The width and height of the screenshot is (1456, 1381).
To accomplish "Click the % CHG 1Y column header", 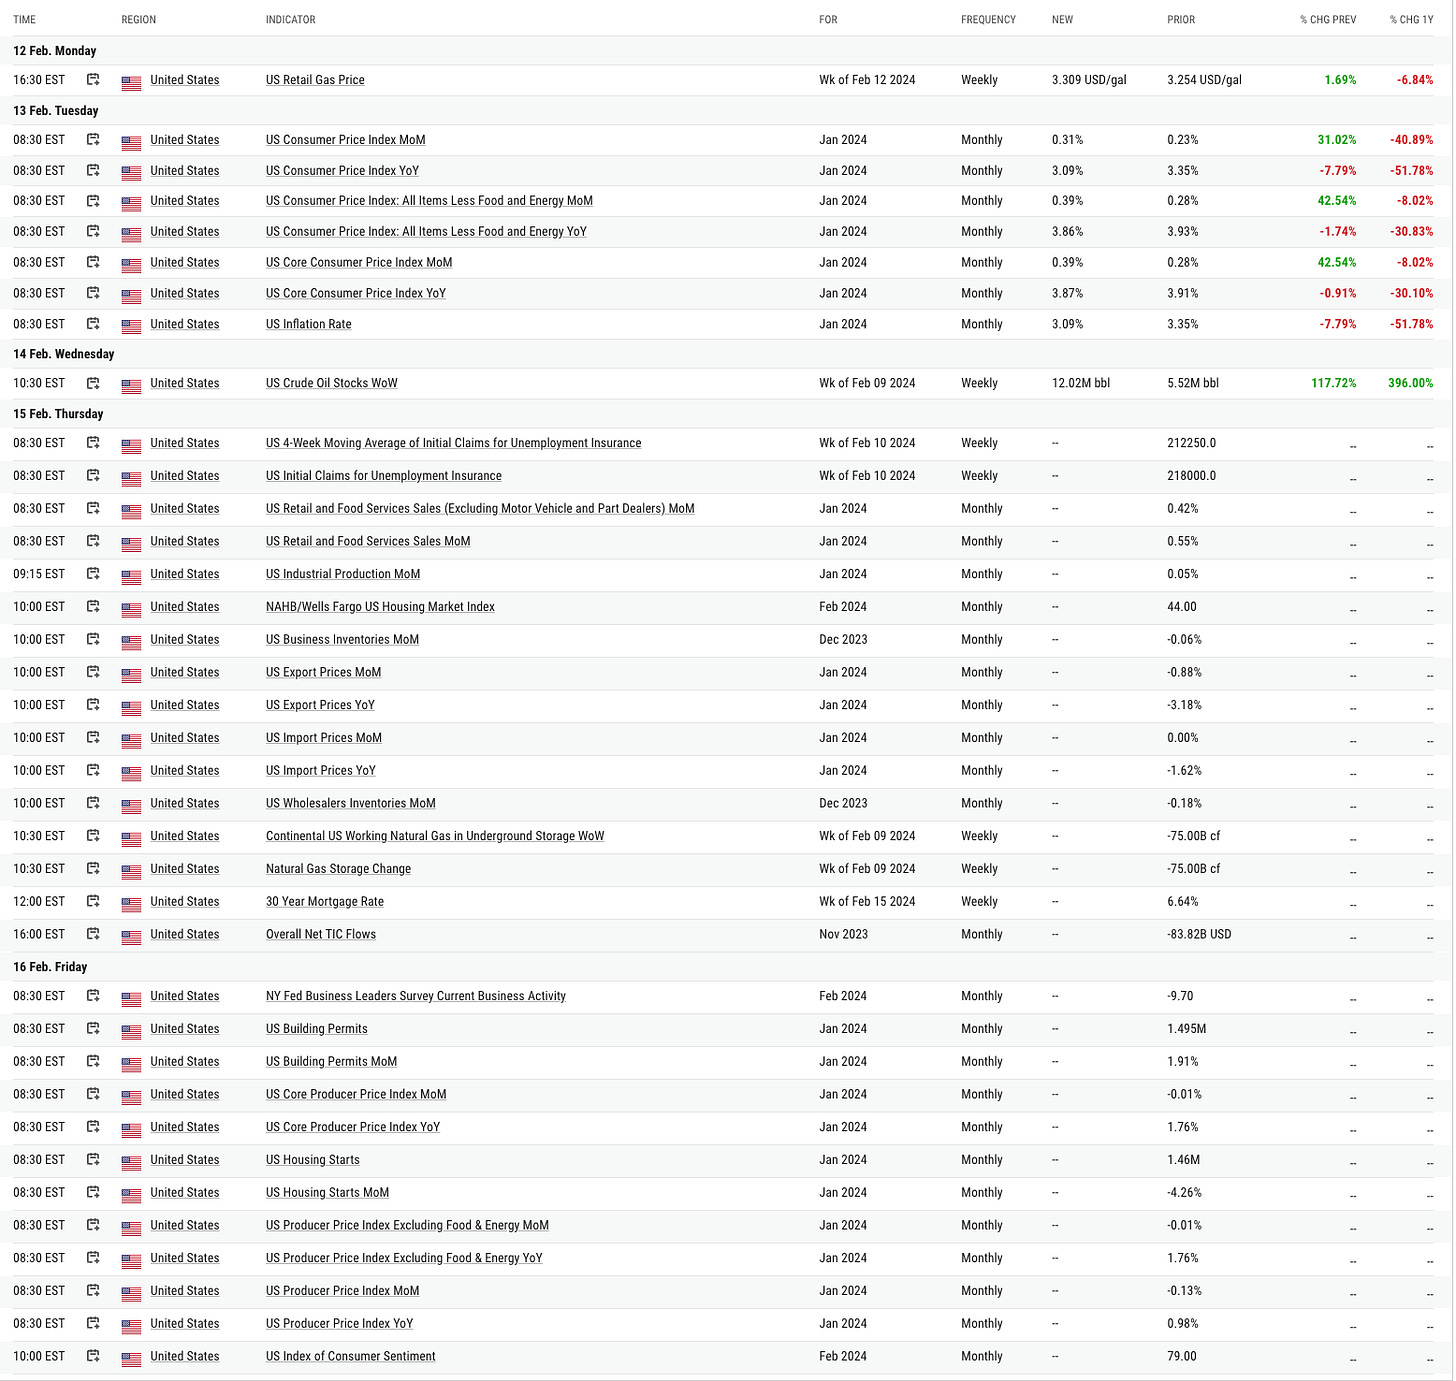I will tap(1411, 20).
